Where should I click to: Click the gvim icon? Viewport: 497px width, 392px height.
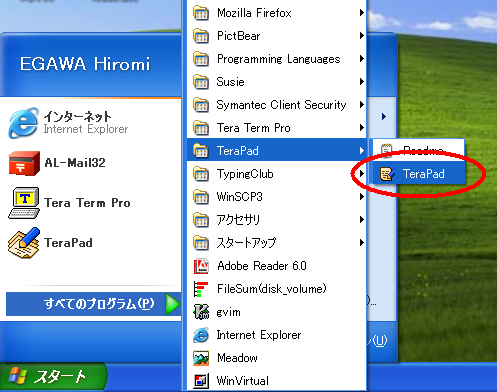click(201, 312)
